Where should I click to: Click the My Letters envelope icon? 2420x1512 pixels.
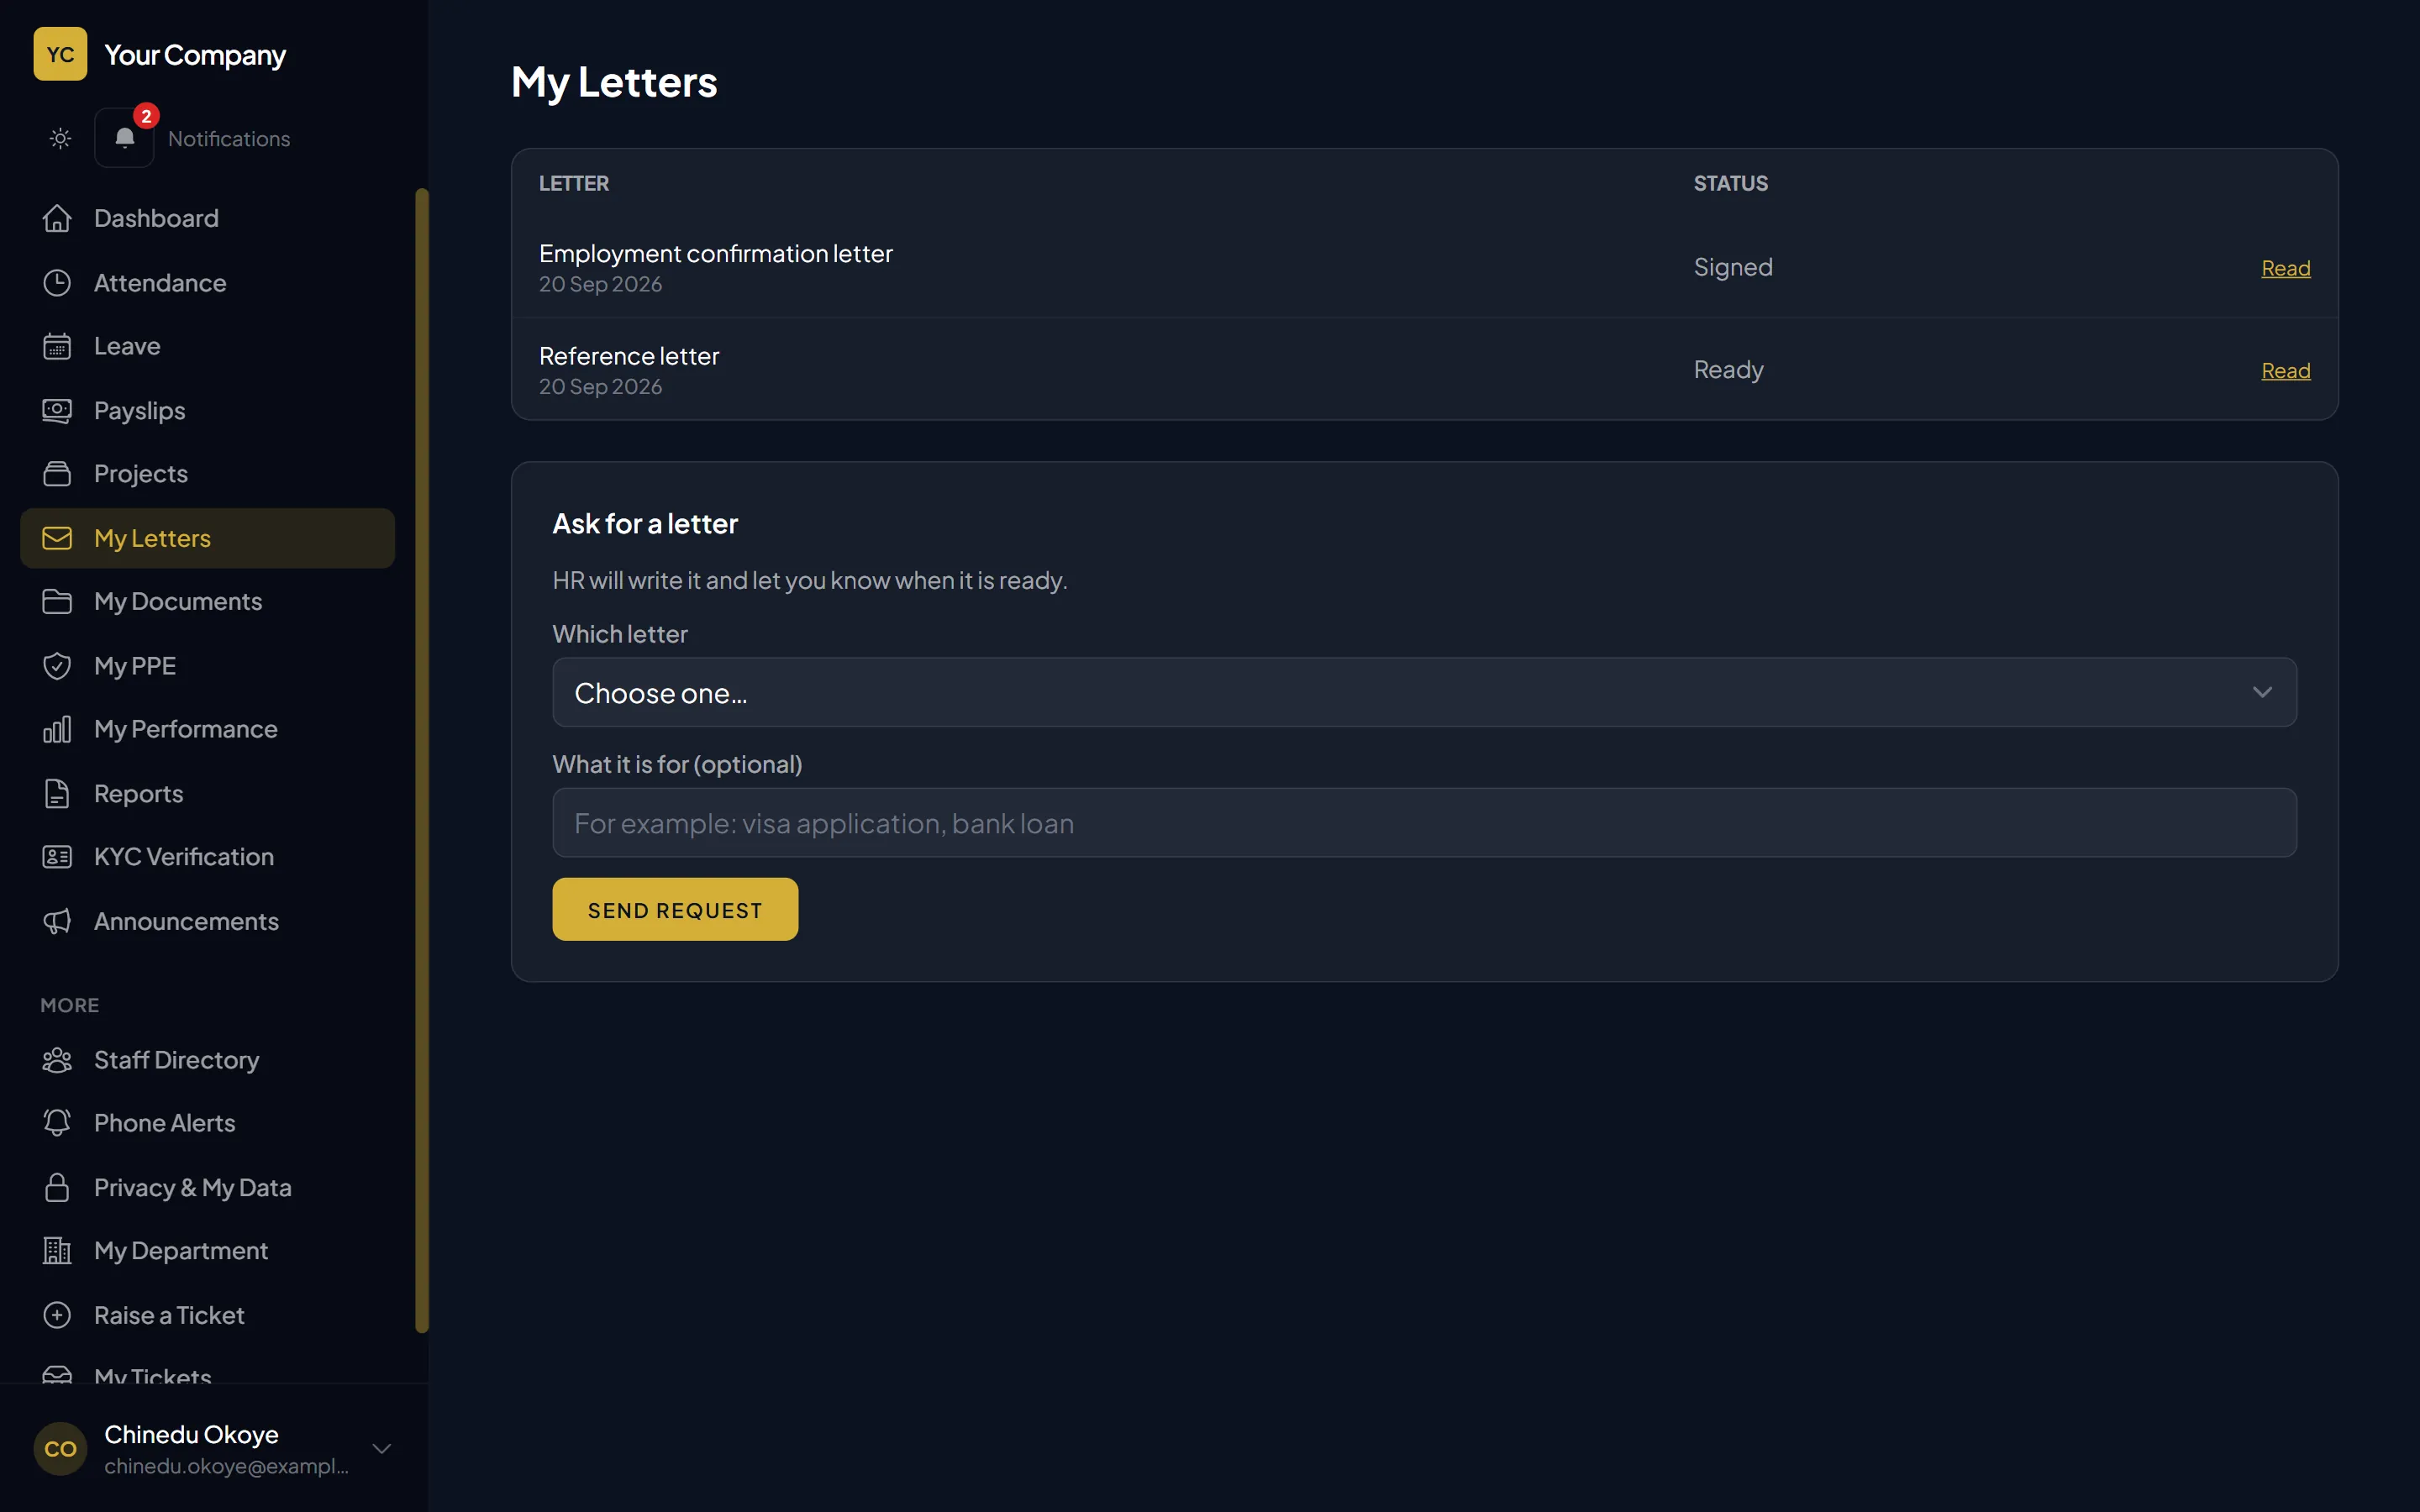[57, 538]
